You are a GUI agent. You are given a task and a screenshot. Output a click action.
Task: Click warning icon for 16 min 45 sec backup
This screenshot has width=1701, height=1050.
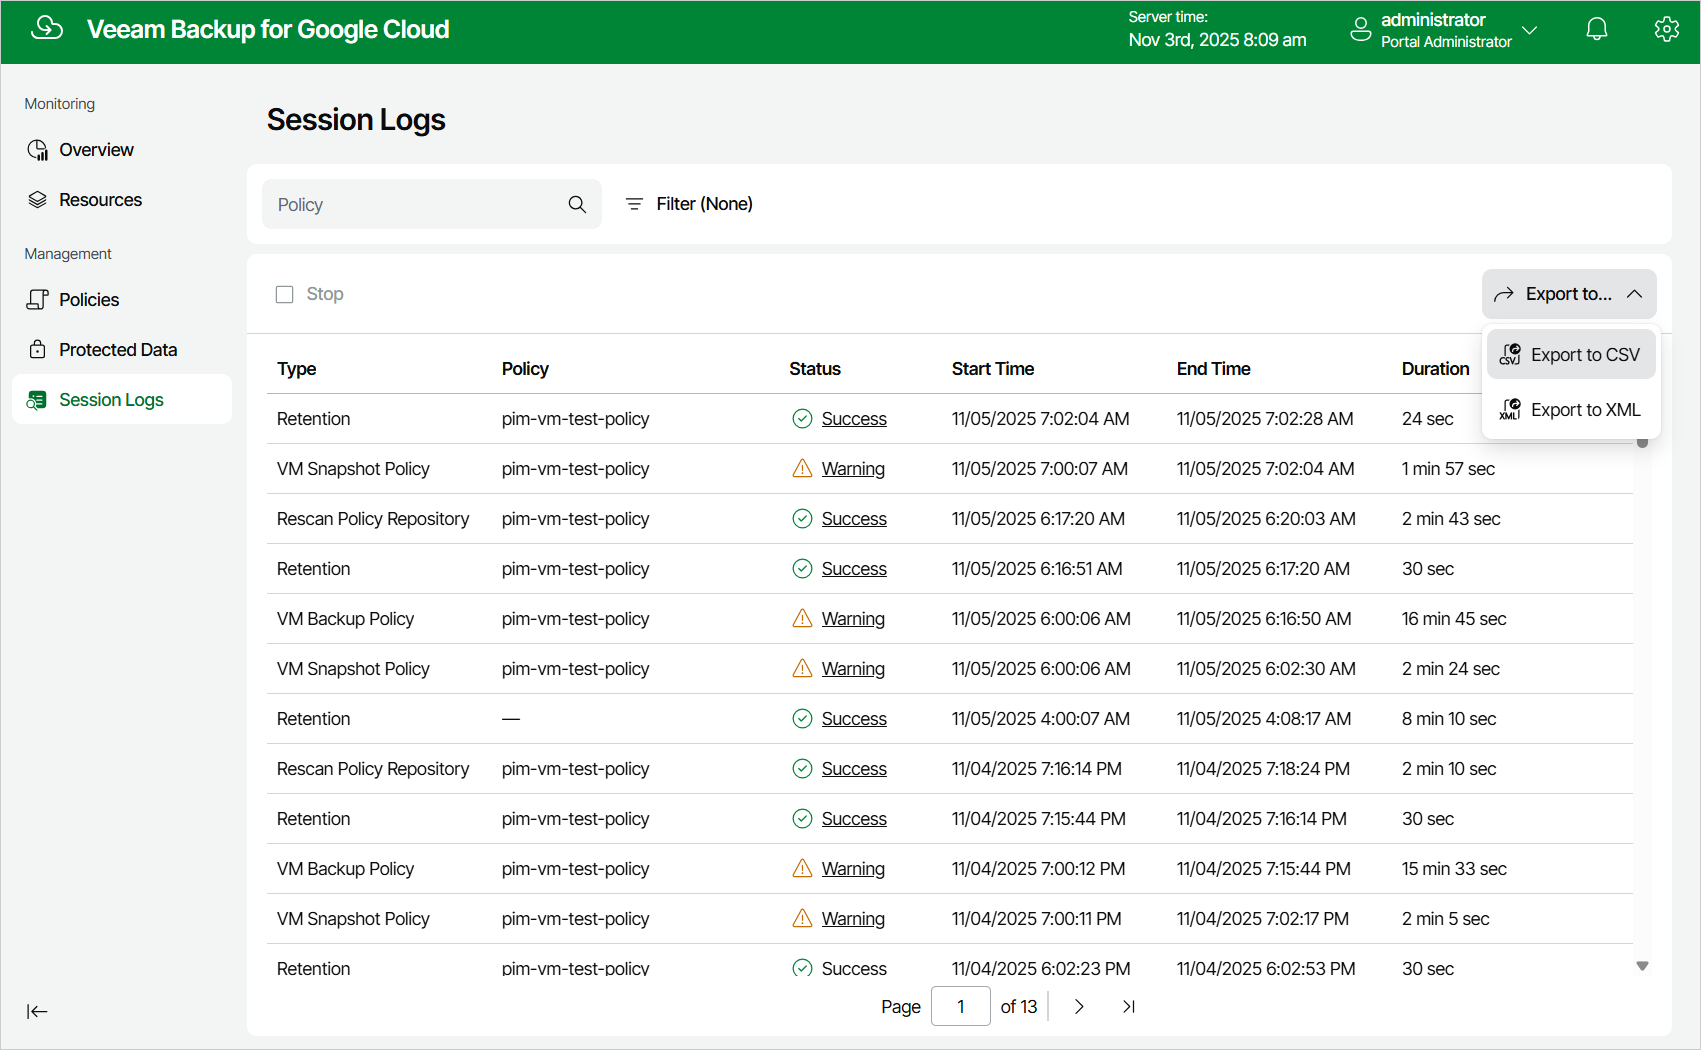click(x=802, y=619)
